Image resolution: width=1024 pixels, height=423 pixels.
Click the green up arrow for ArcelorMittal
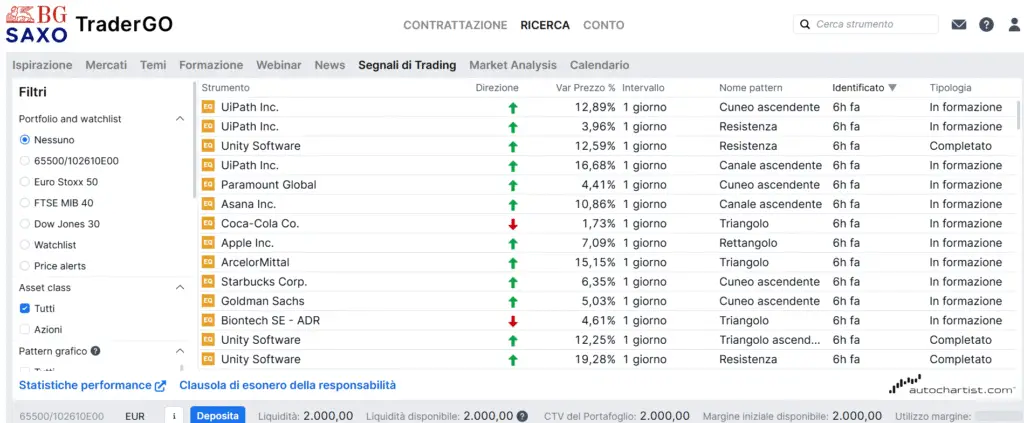[x=513, y=263]
